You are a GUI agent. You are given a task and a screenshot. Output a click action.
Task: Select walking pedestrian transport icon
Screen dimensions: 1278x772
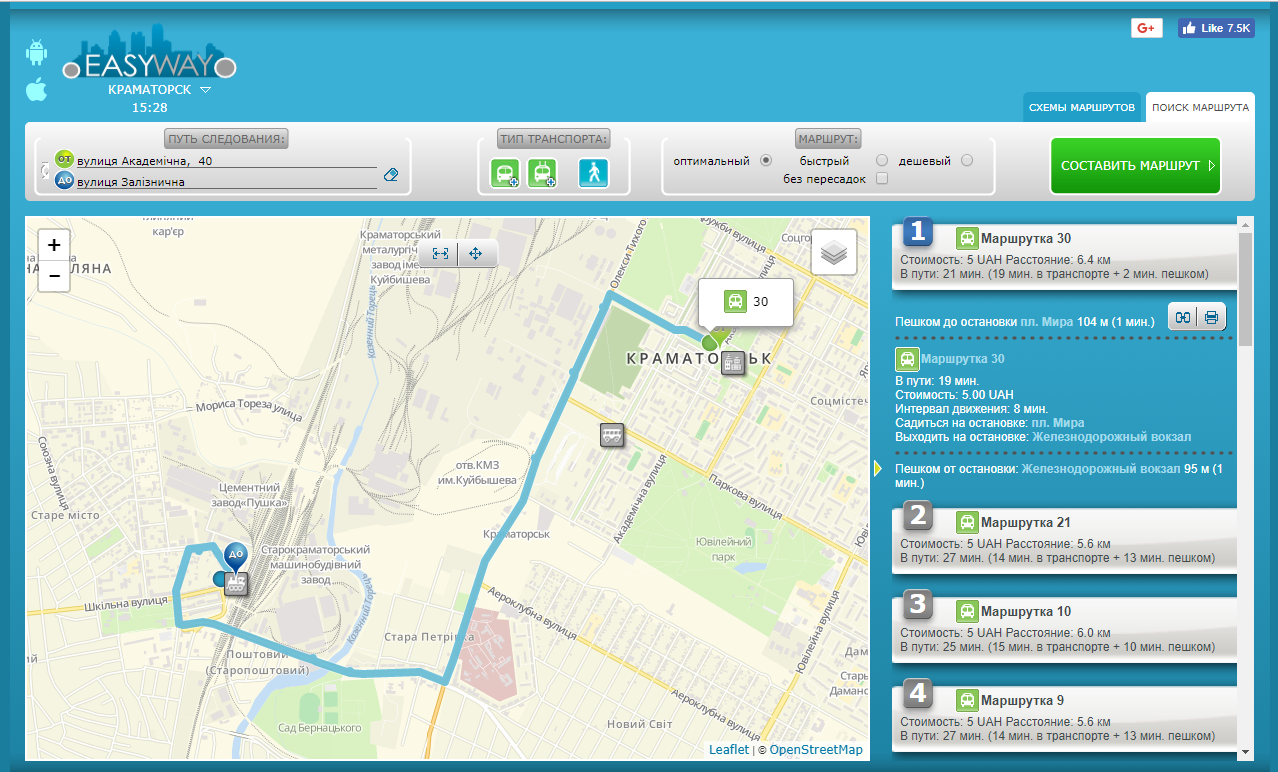(x=593, y=173)
